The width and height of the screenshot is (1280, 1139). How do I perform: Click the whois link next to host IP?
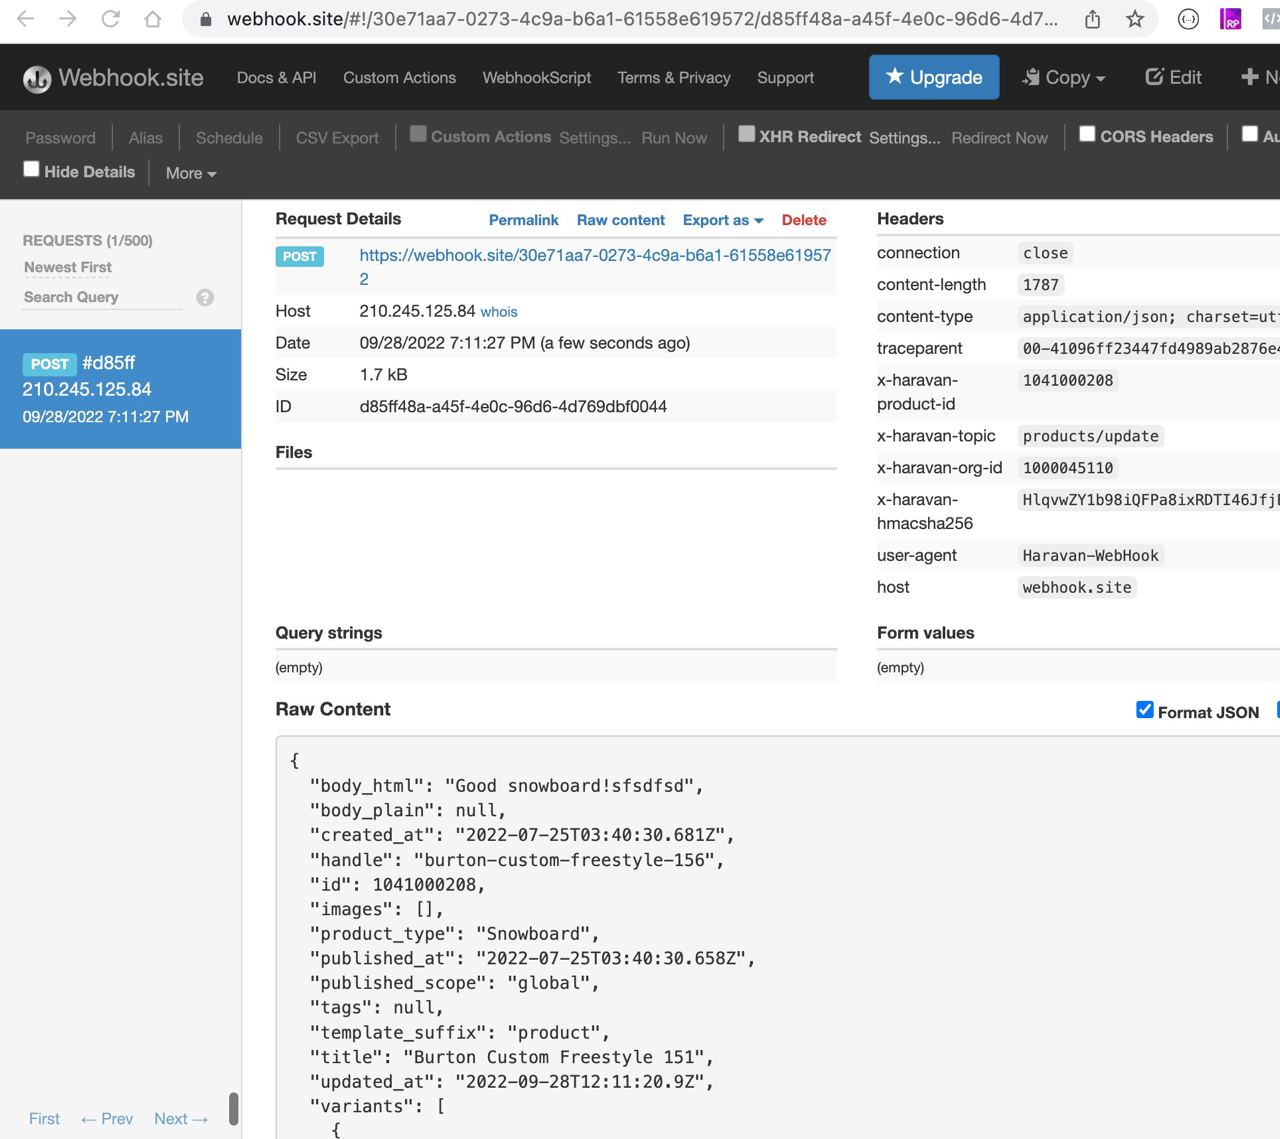(499, 312)
